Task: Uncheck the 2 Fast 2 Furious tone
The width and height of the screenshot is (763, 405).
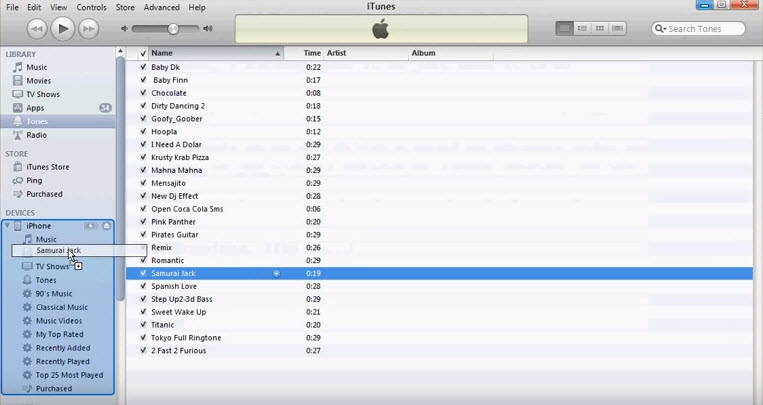Action: tap(143, 350)
